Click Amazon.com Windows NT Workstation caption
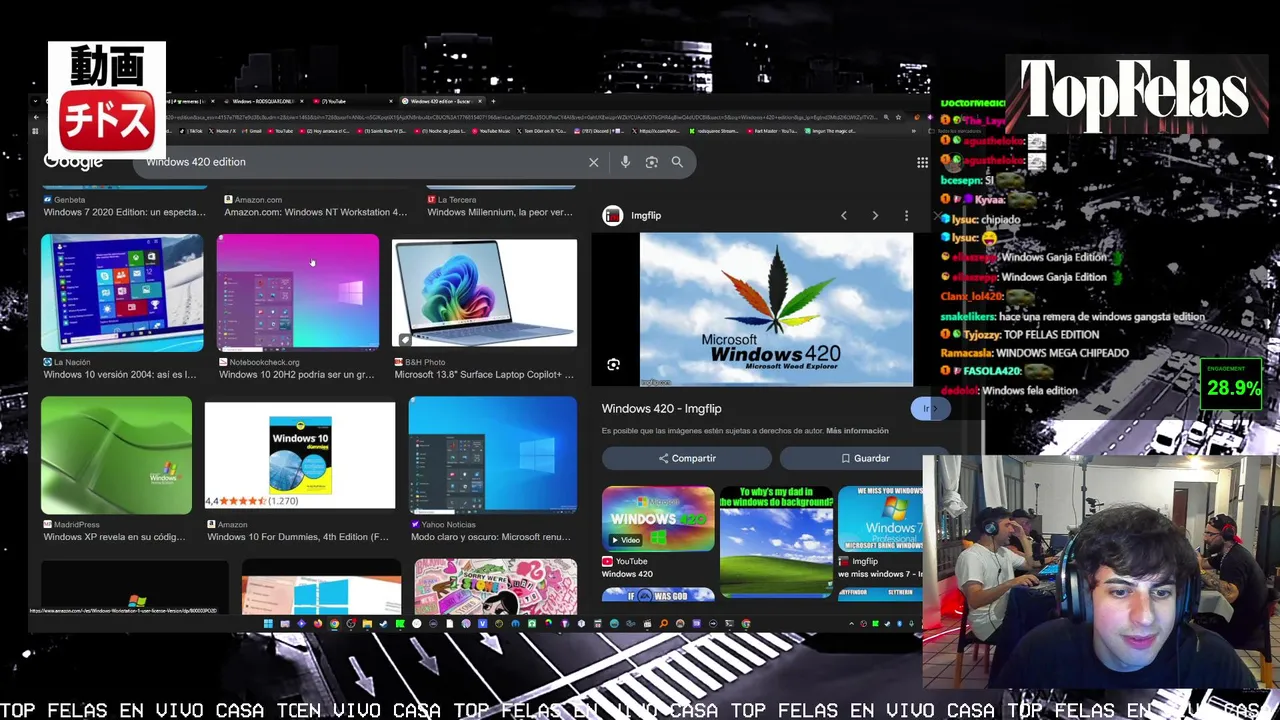The width and height of the screenshot is (1280, 720). click(315, 212)
